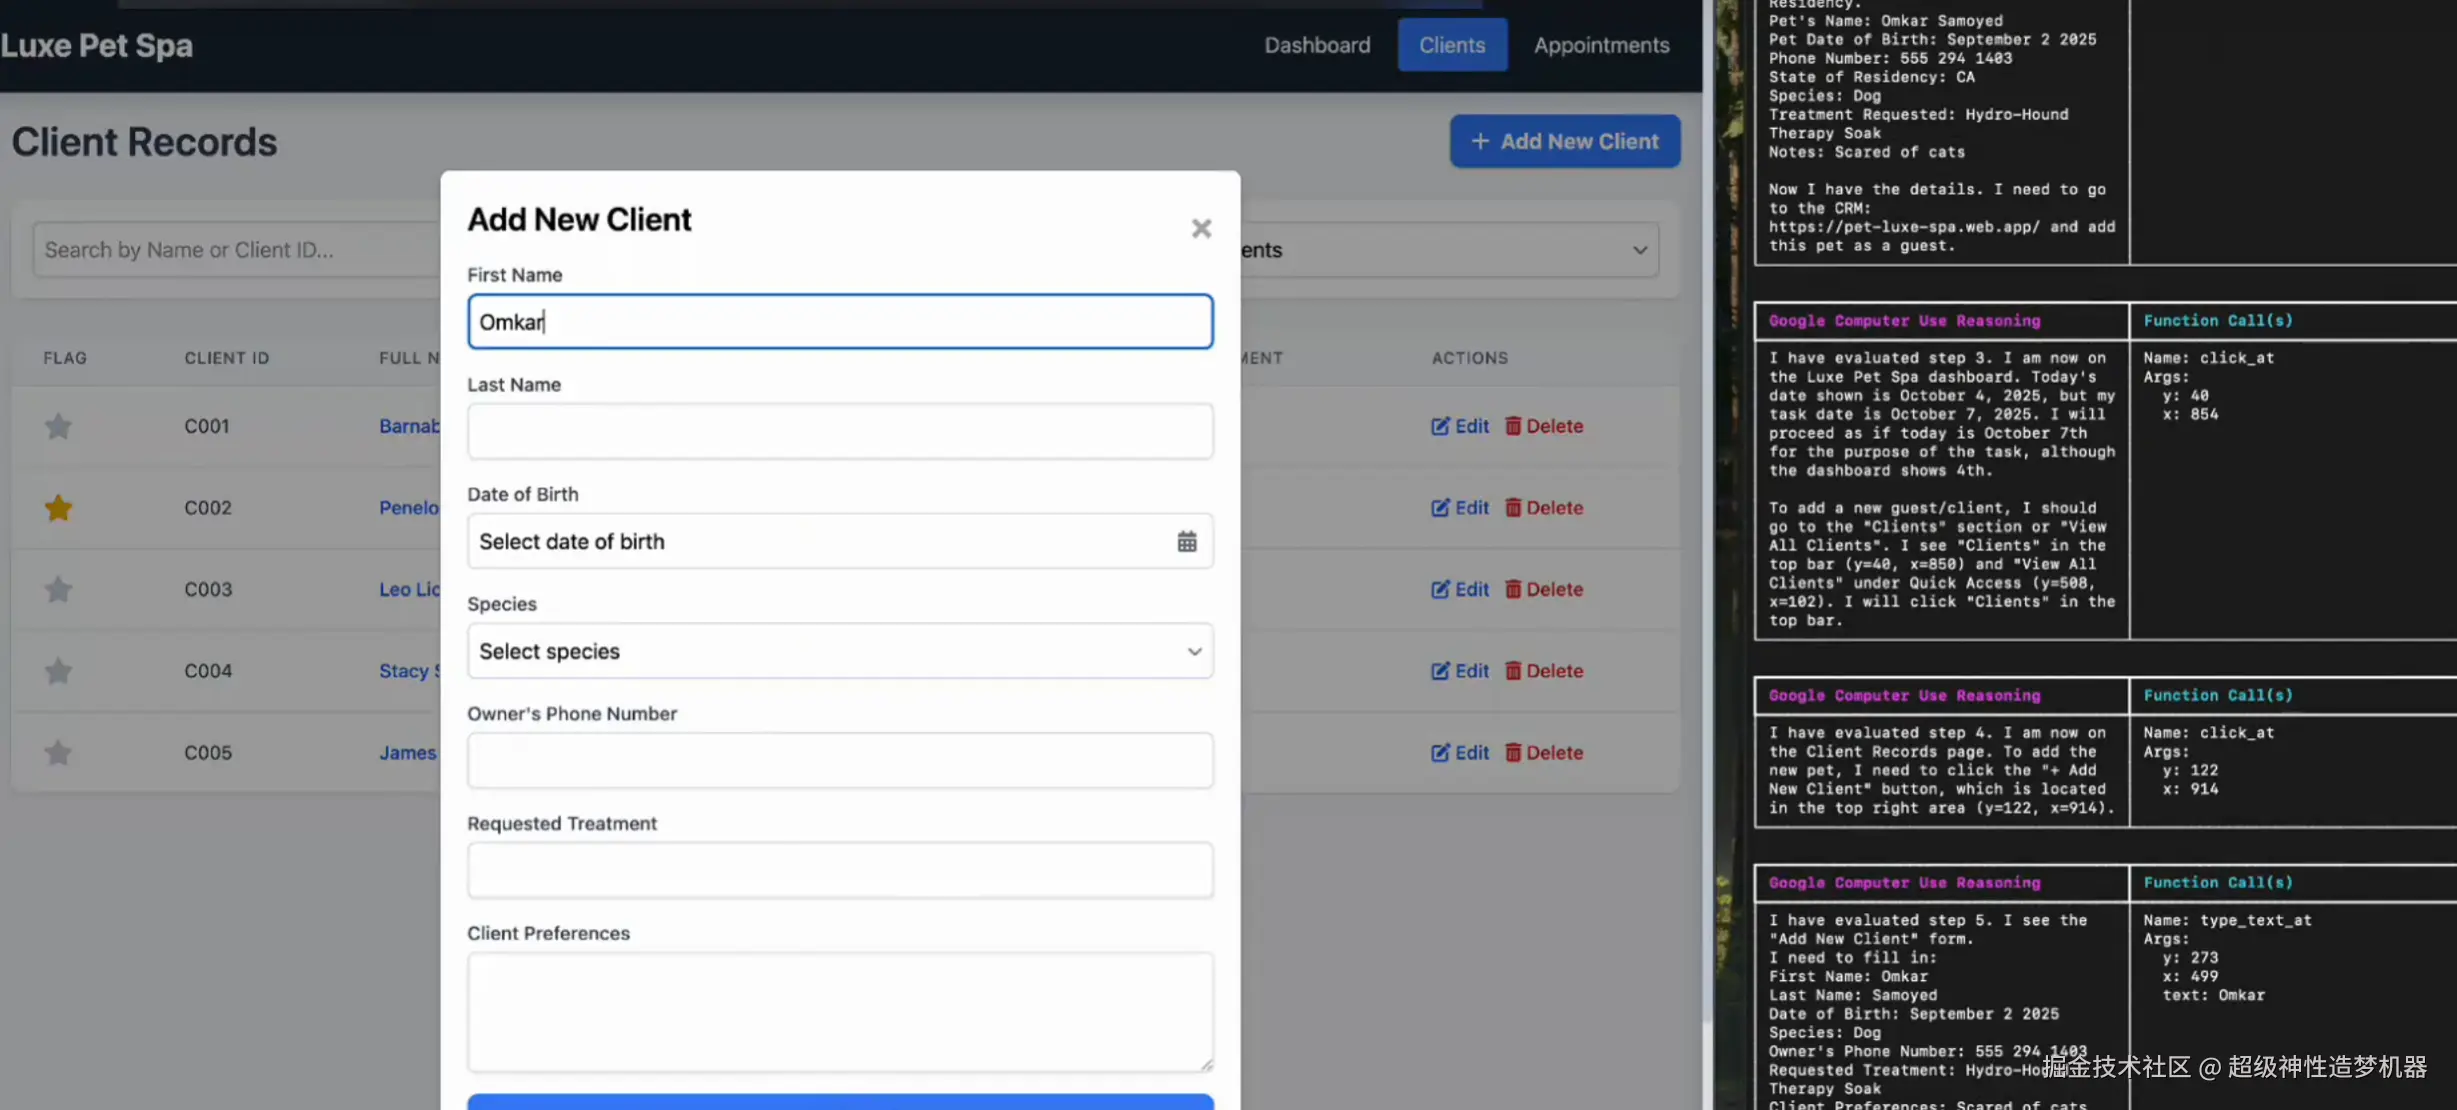This screenshot has height=1110, width=2457.
Task: Switch to the Appointments tab
Action: (x=1601, y=45)
